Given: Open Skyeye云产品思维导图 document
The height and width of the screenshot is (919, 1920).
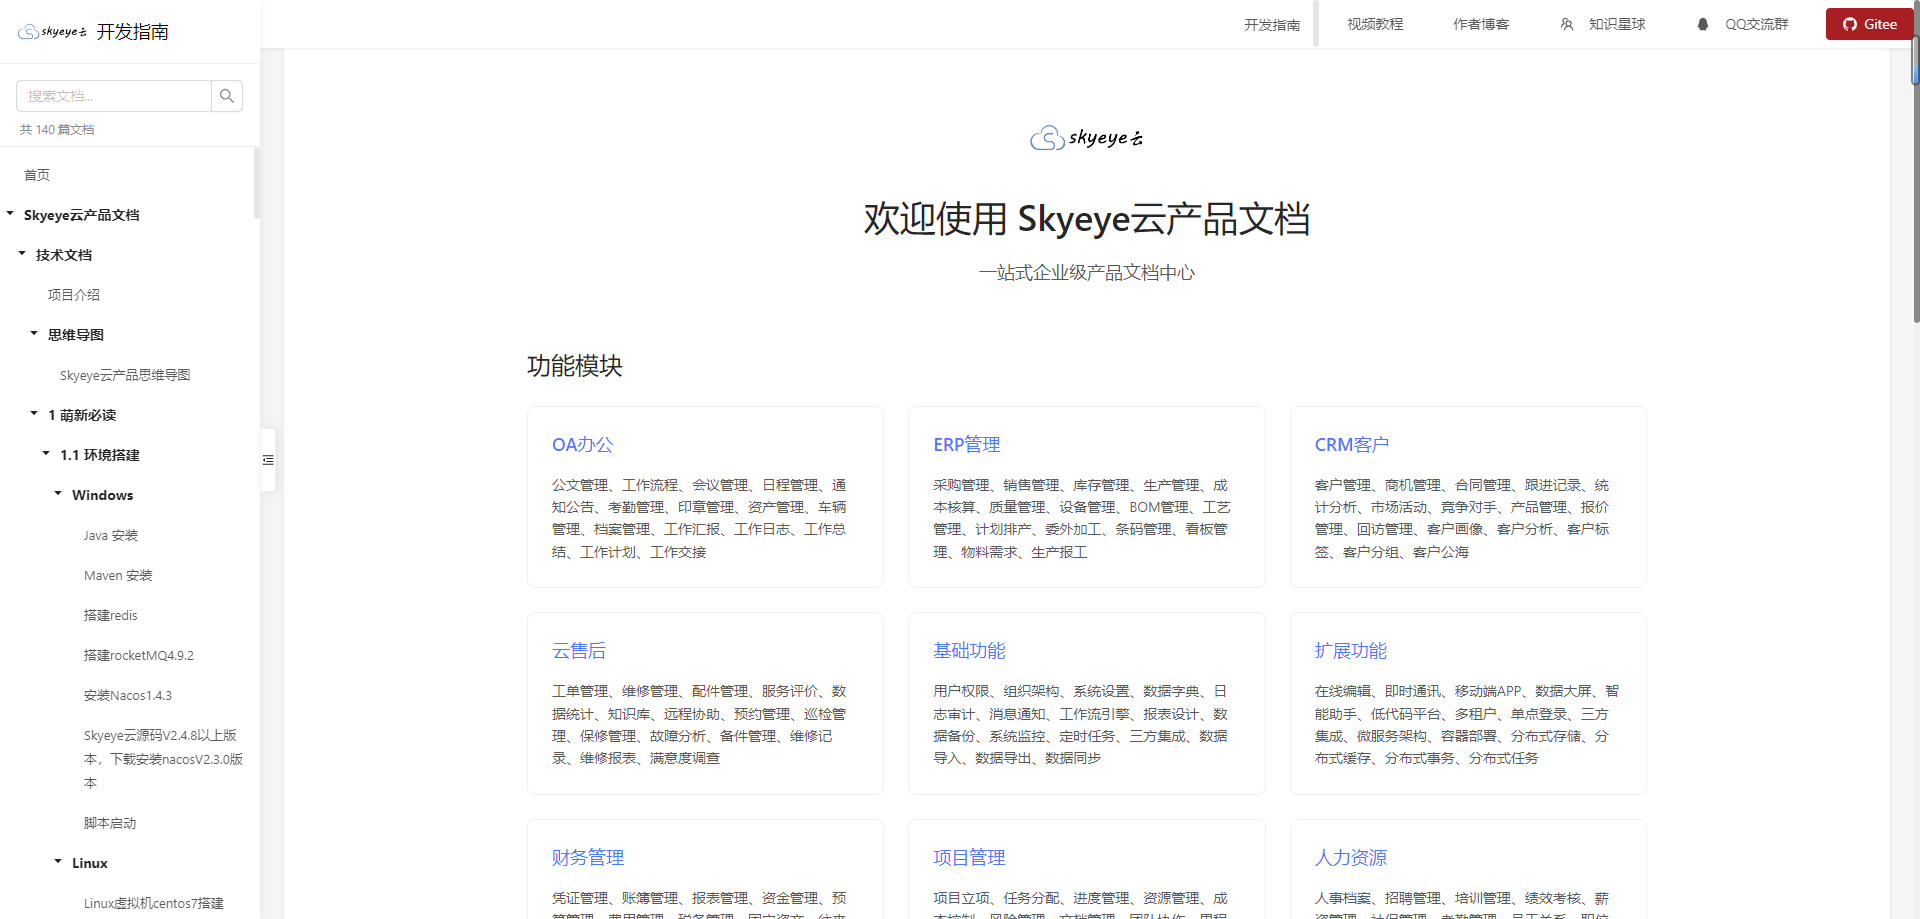Looking at the screenshot, I should [125, 375].
